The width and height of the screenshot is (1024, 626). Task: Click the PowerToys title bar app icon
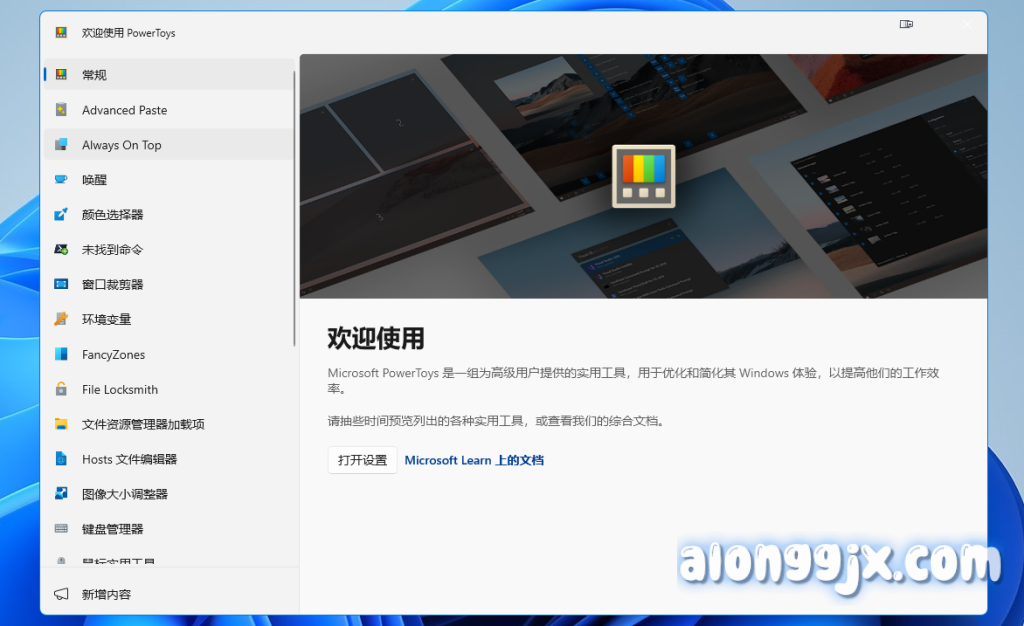point(61,32)
